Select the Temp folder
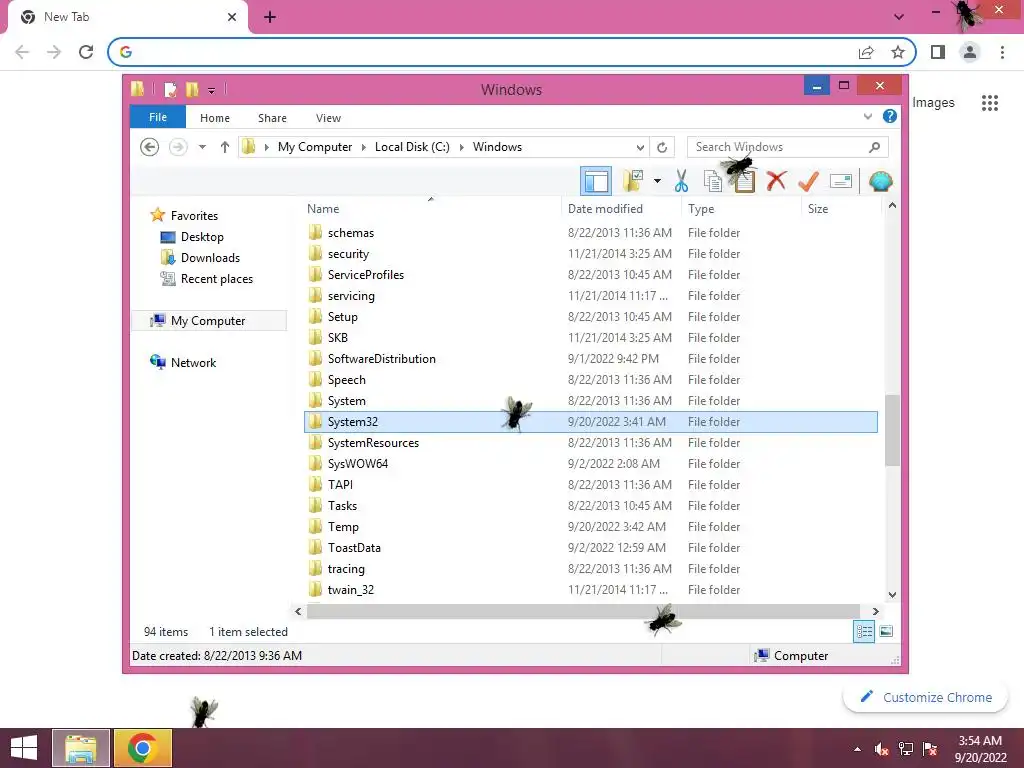The image size is (1024, 768). pos(343,527)
